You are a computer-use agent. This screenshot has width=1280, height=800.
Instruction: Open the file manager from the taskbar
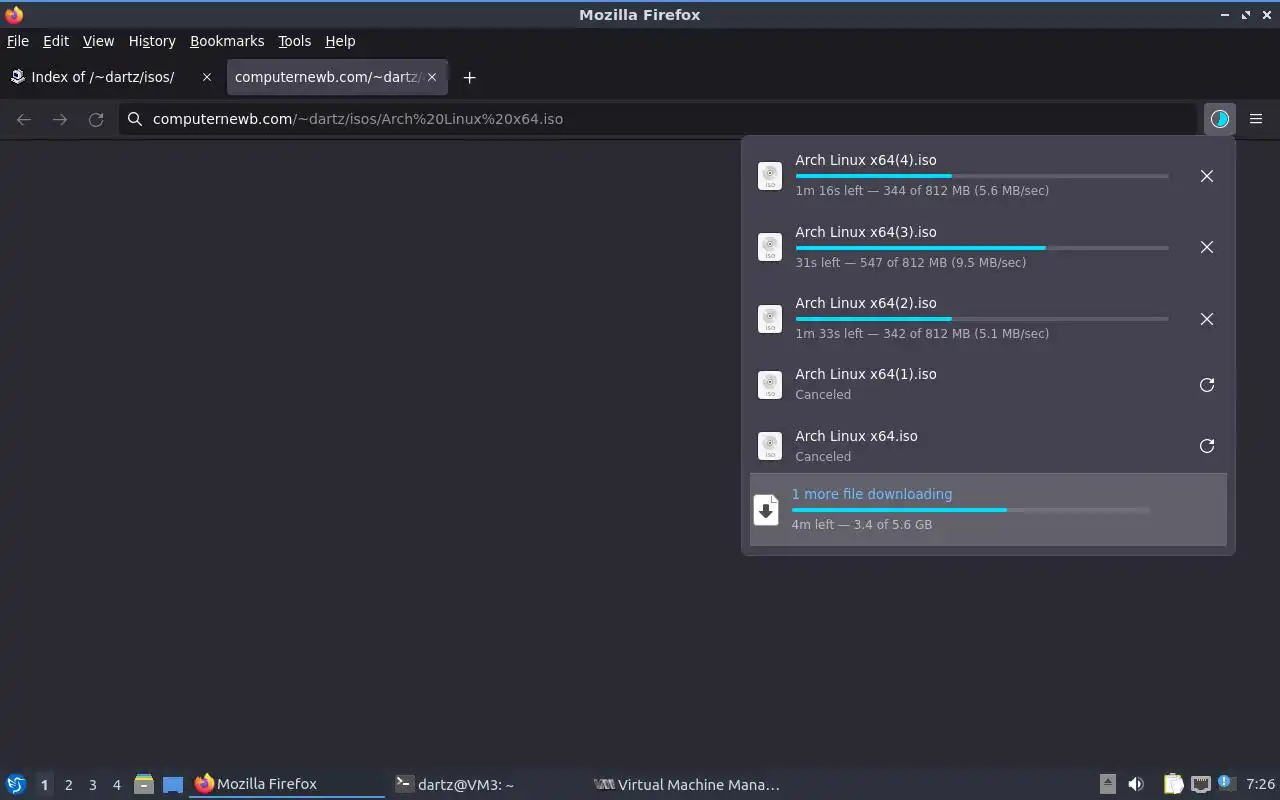[x=144, y=784]
